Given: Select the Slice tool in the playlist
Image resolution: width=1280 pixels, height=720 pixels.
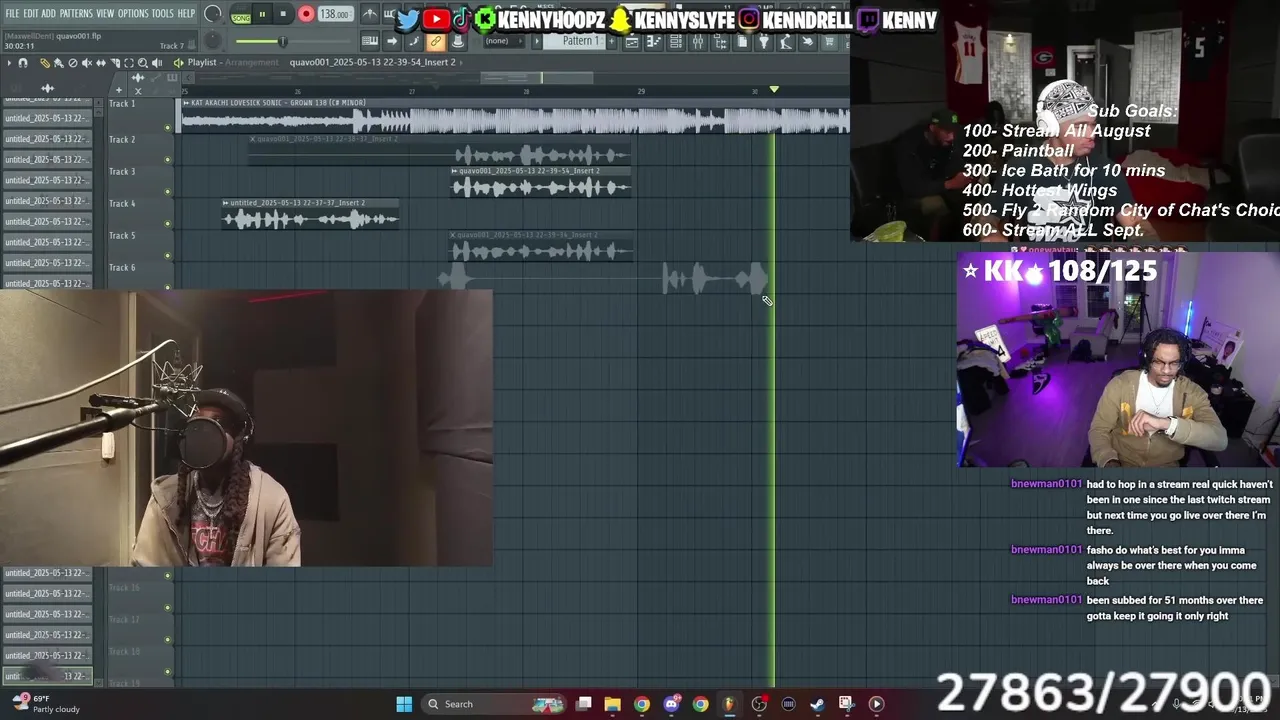Looking at the screenshot, I should 115,63.
